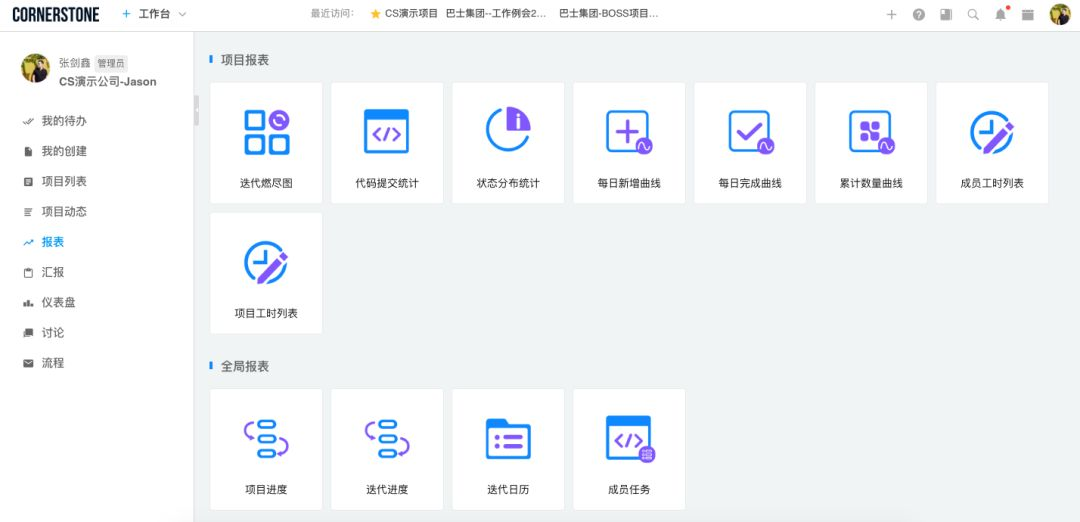The width and height of the screenshot is (1080, 522).
Task: Collapse the sidebar with the handle arrow
Action: coord(196,110)
